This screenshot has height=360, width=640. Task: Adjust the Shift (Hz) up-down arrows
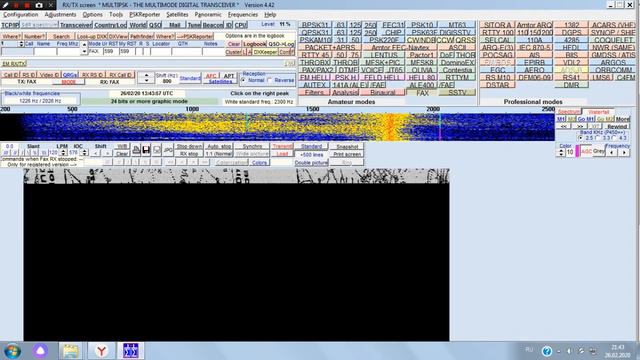pos(146,78)
